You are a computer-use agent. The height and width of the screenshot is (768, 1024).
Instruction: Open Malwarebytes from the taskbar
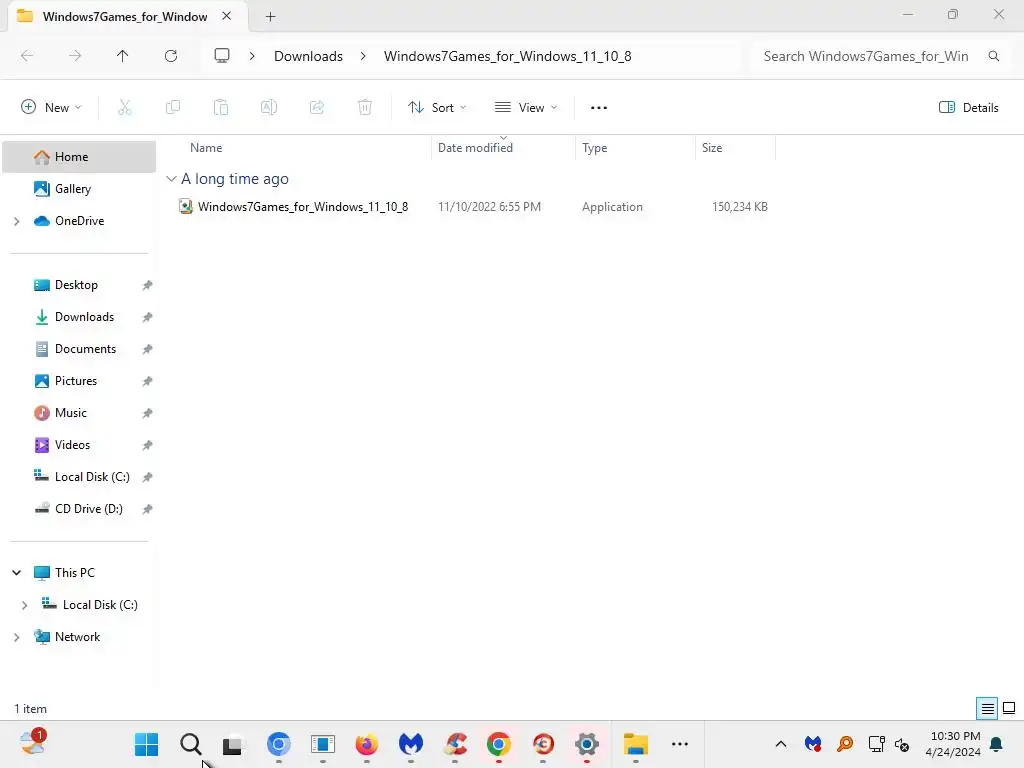click(411, 744)
